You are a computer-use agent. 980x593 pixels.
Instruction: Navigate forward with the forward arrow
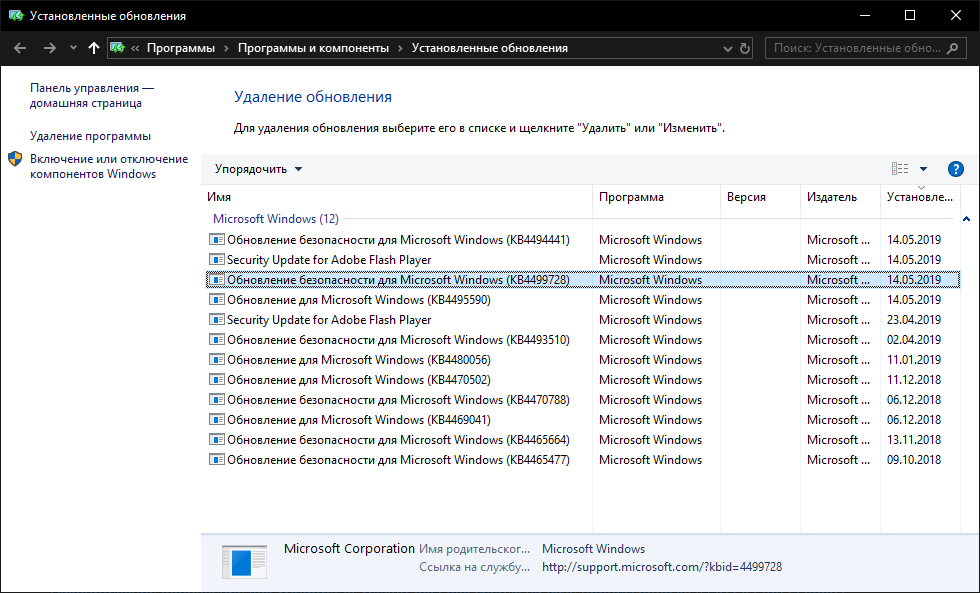[48, 47]
